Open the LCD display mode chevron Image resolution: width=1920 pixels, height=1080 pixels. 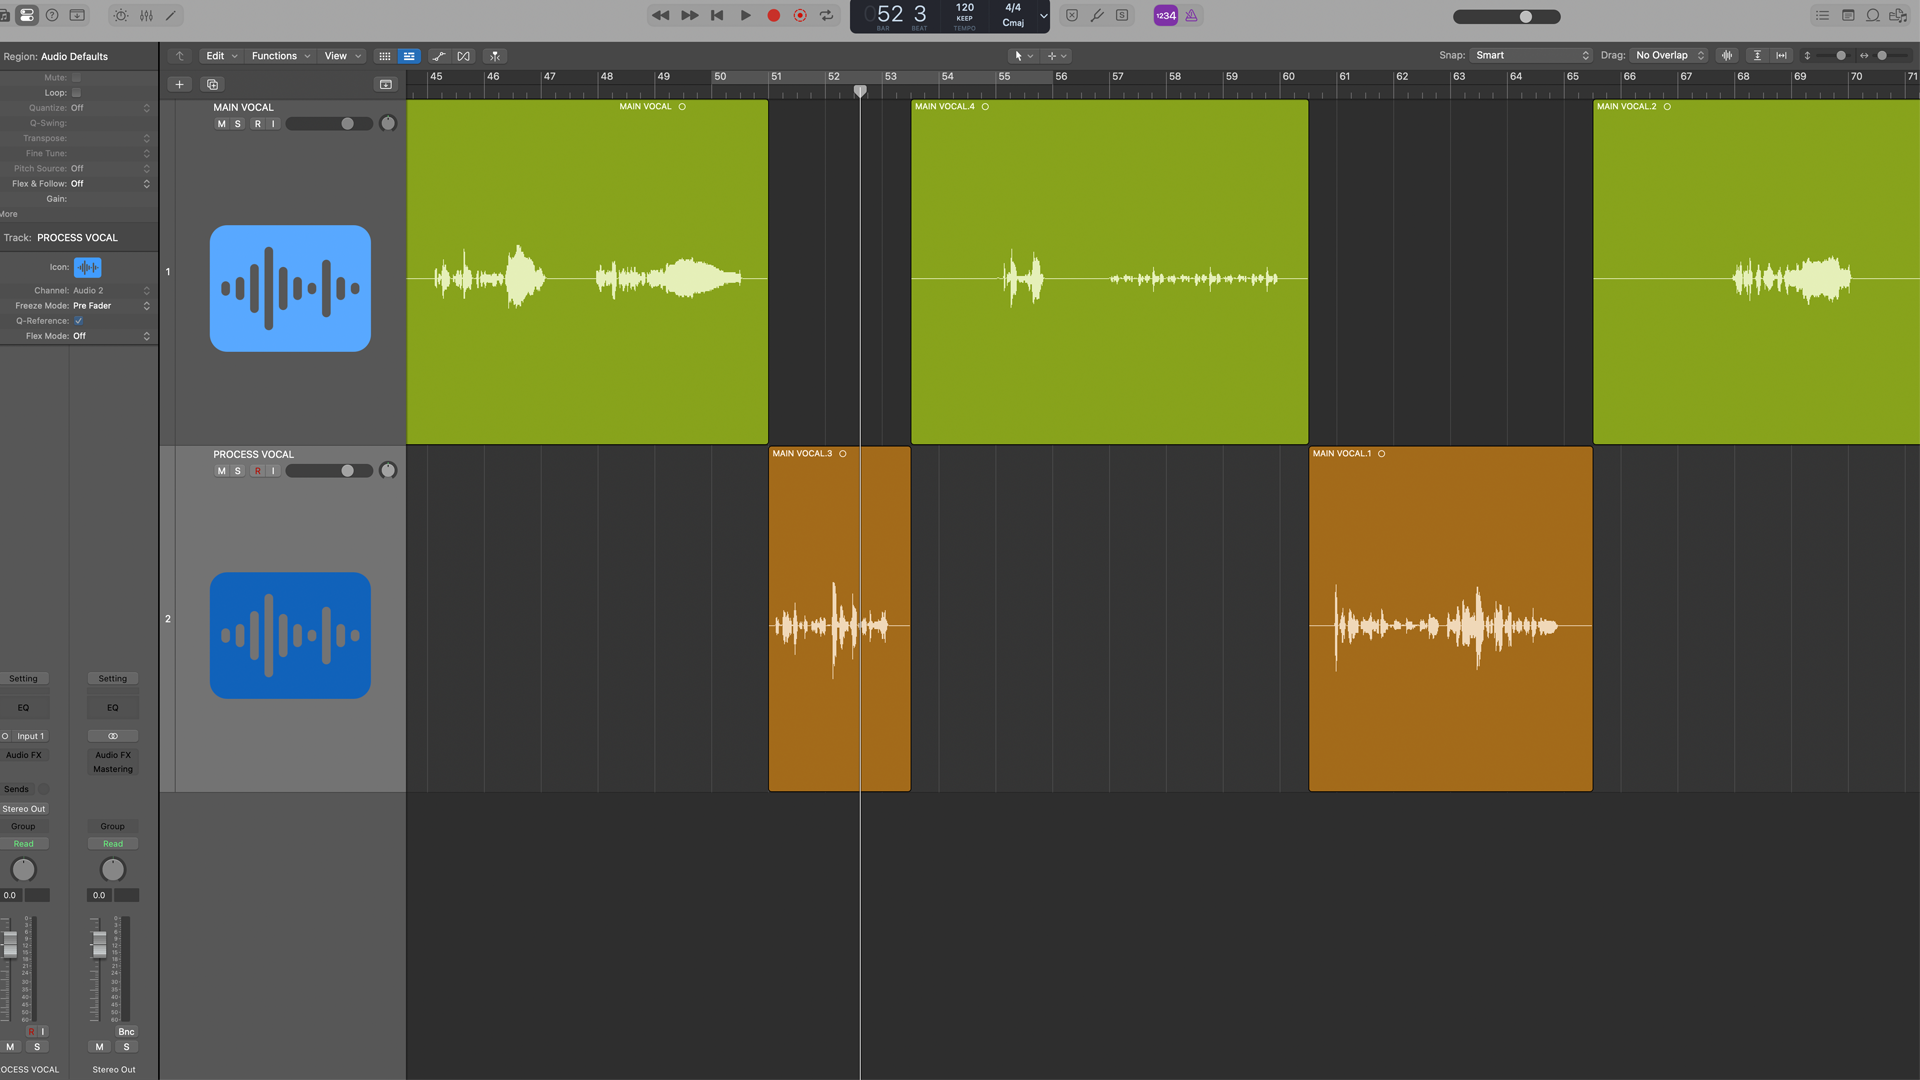1043,16
